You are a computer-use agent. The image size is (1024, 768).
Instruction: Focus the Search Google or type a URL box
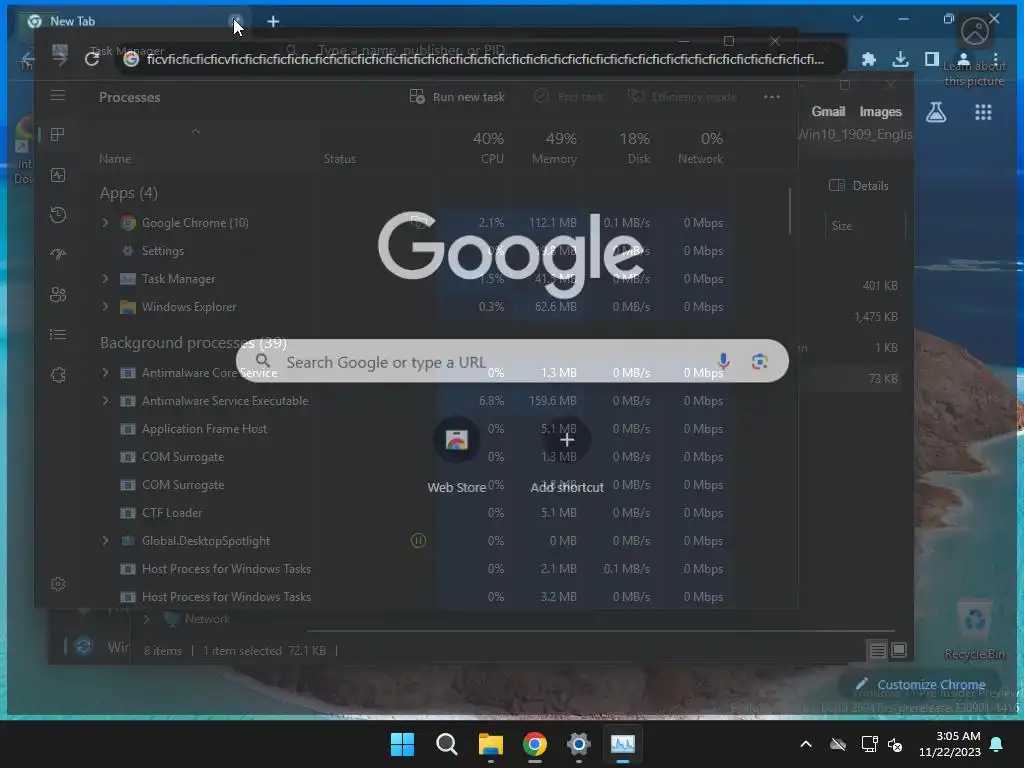click(x=512, y=361)
